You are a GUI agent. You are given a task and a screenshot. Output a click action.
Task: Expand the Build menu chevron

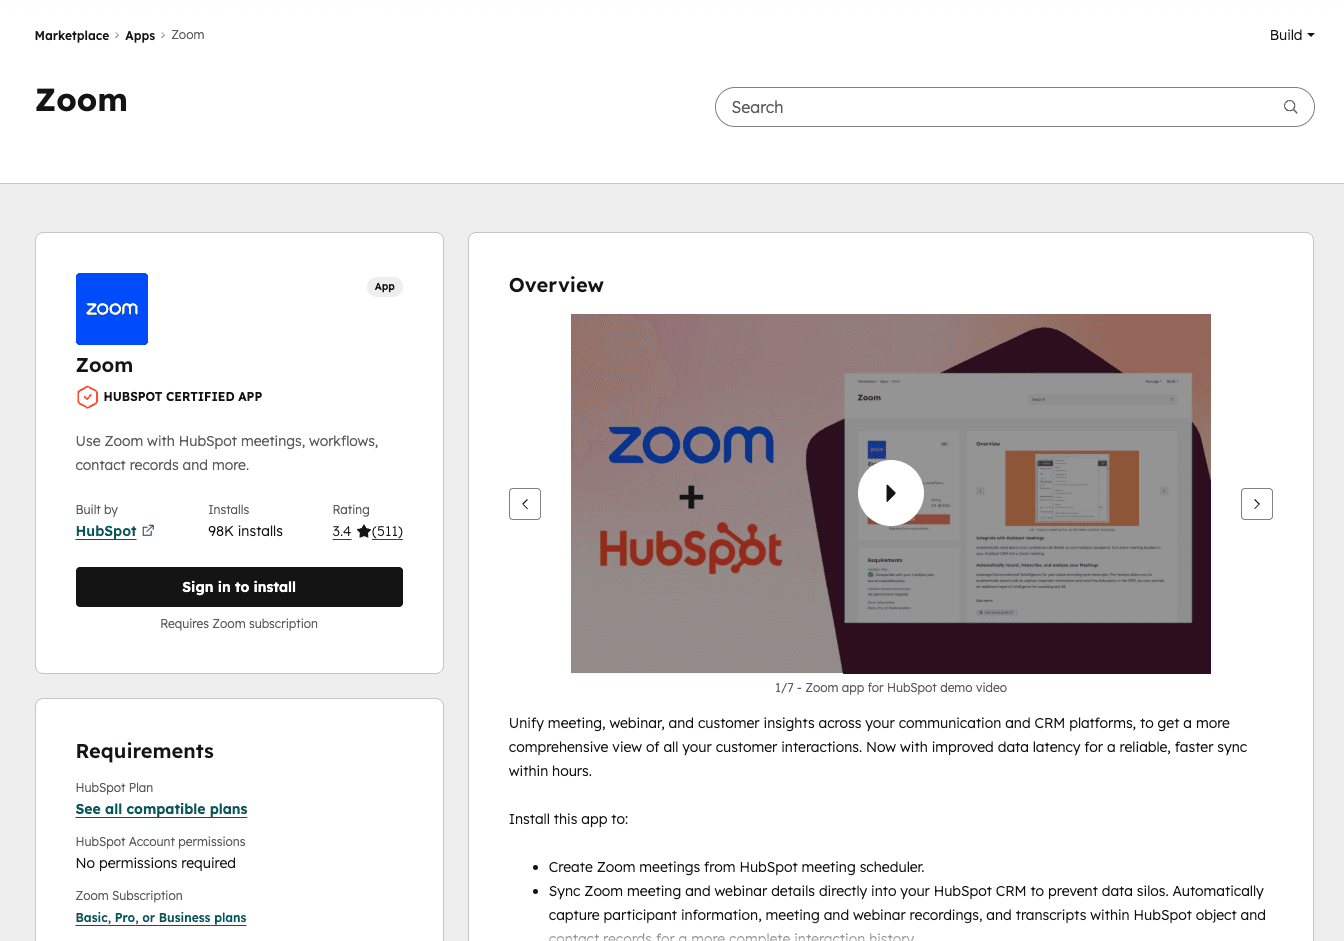(x=1312, y=35)
